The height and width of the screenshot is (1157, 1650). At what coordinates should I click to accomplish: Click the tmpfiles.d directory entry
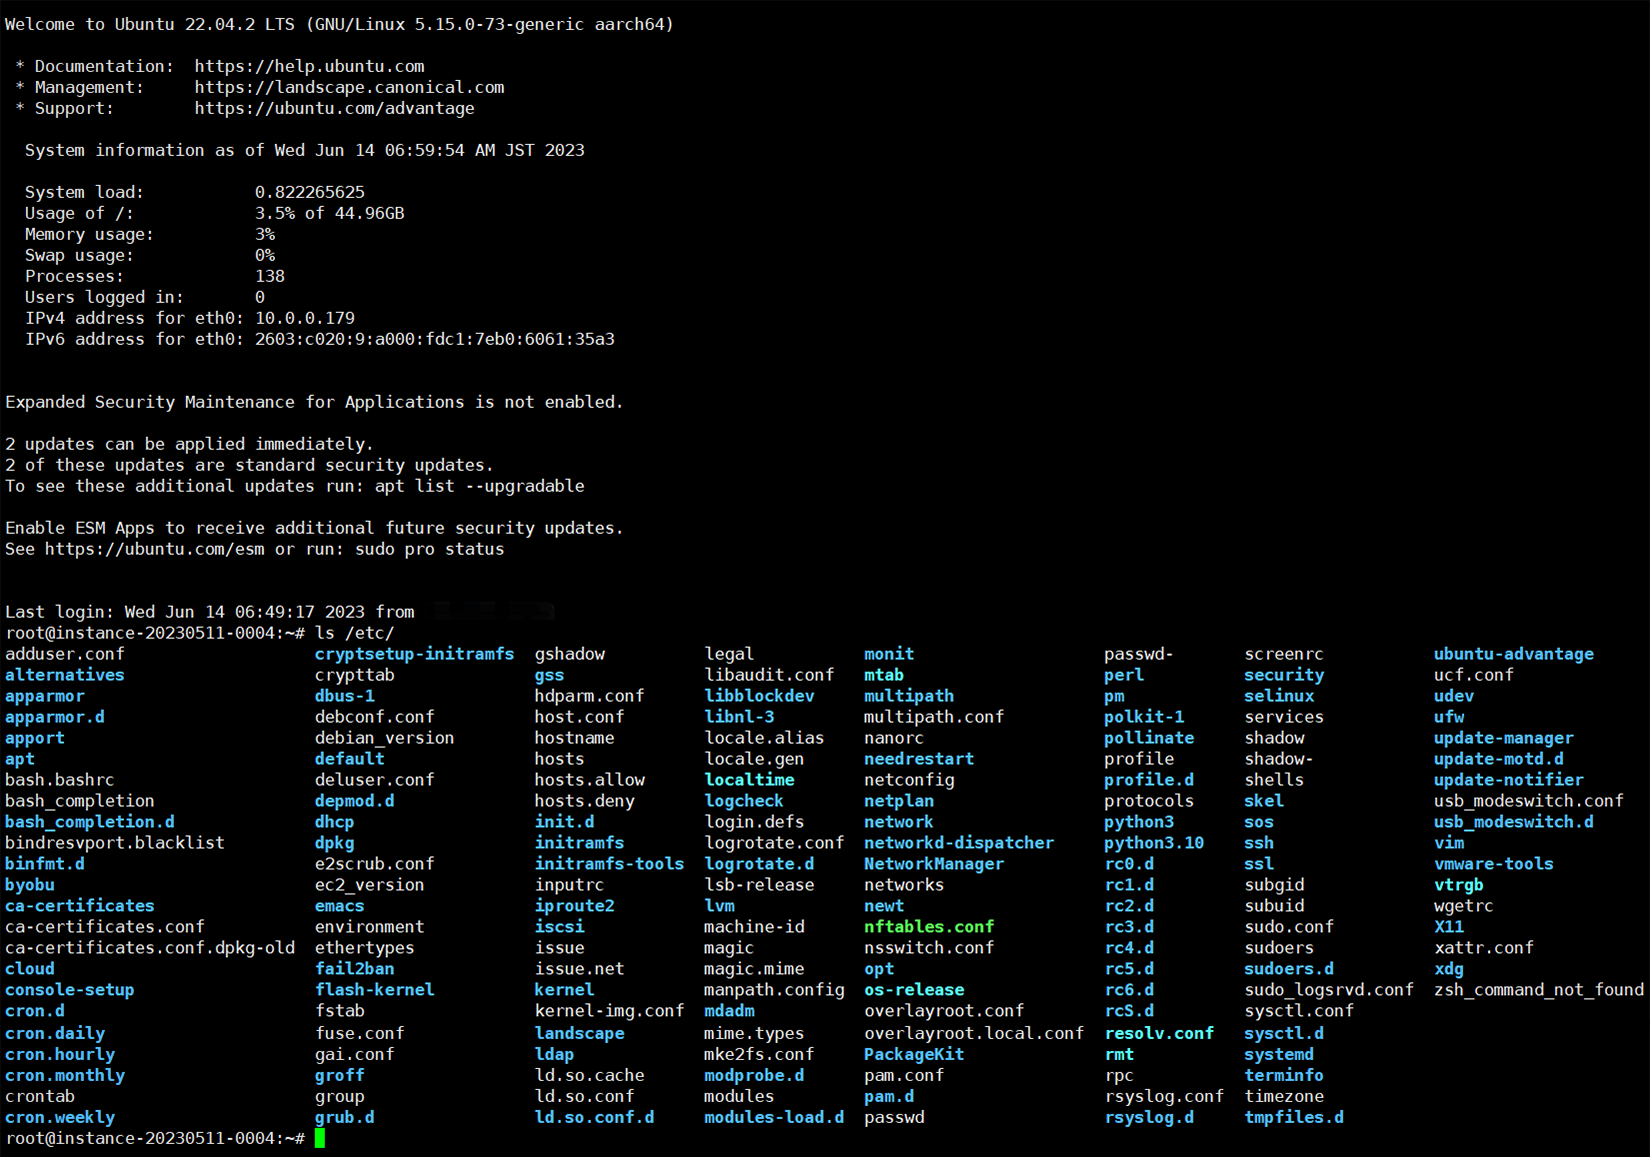[1294, 1117]
